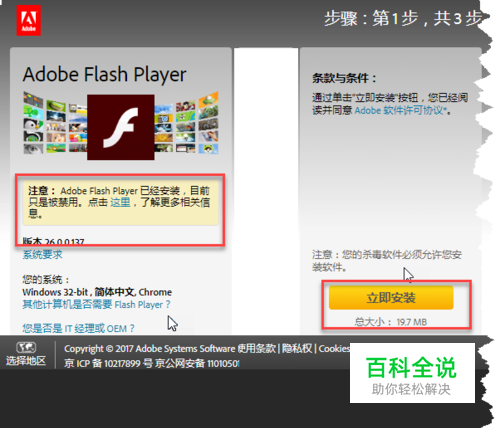500x428 pixels.
Task: Click the antivirus 注意 notice text
Action: 387,261
